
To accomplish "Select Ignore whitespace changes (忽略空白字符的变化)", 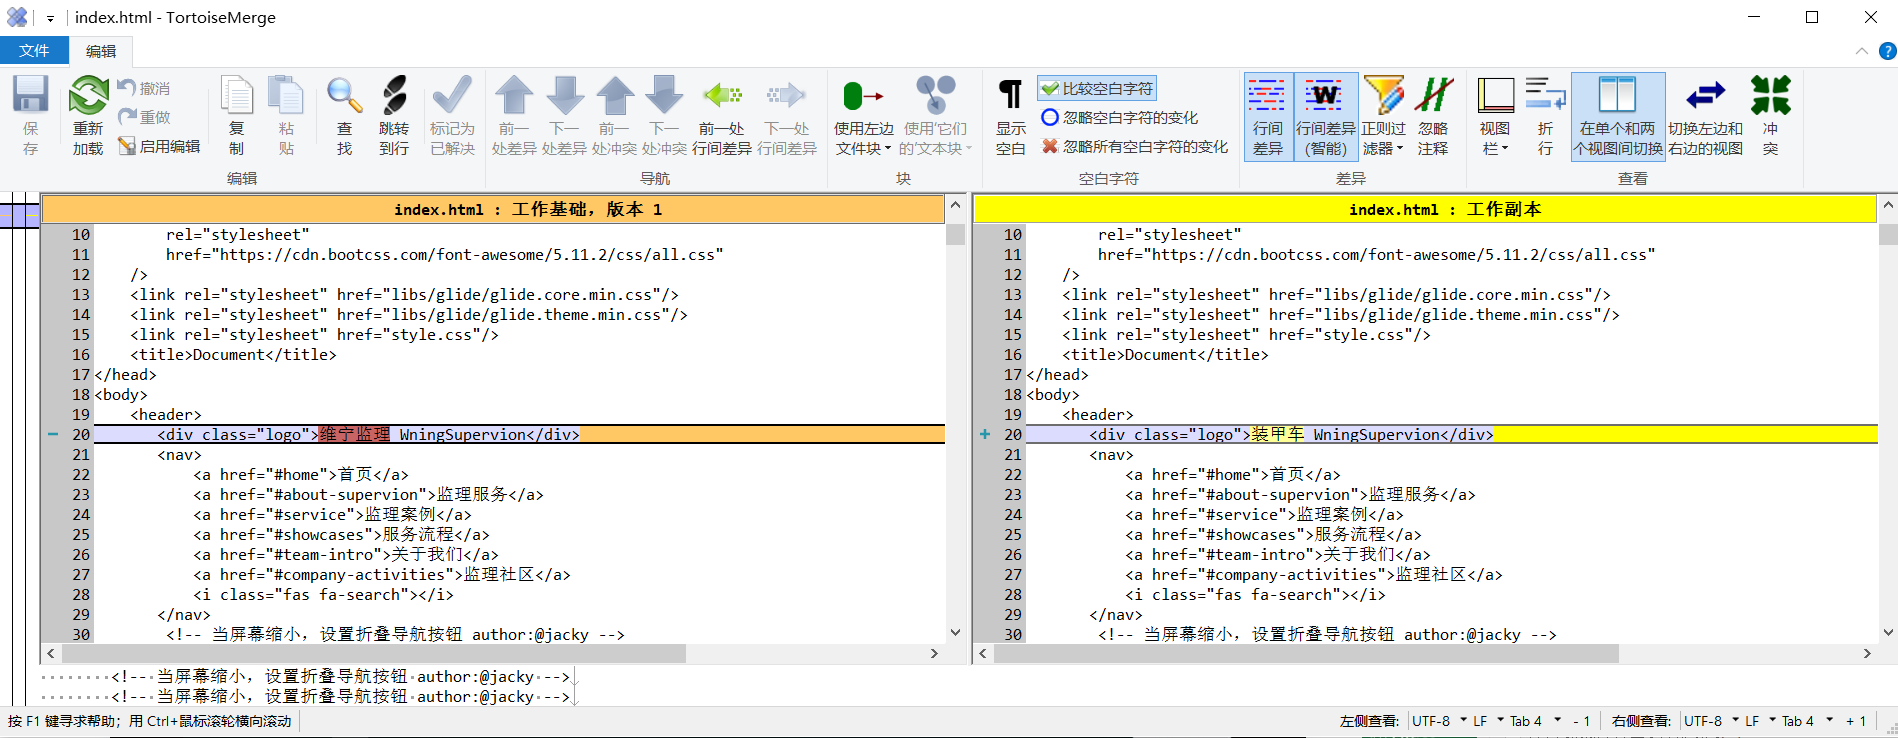I will point(1120,117).
